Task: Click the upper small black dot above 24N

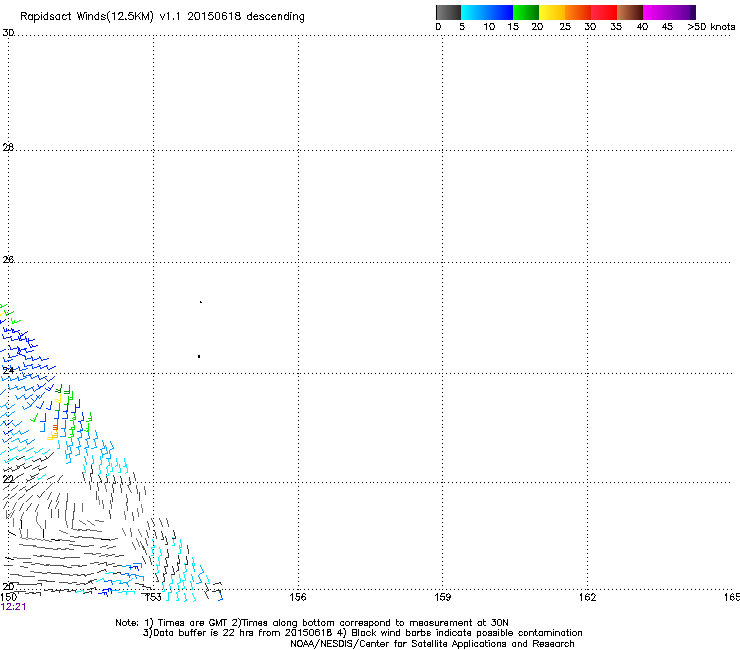Action: (x=201, y=302)
